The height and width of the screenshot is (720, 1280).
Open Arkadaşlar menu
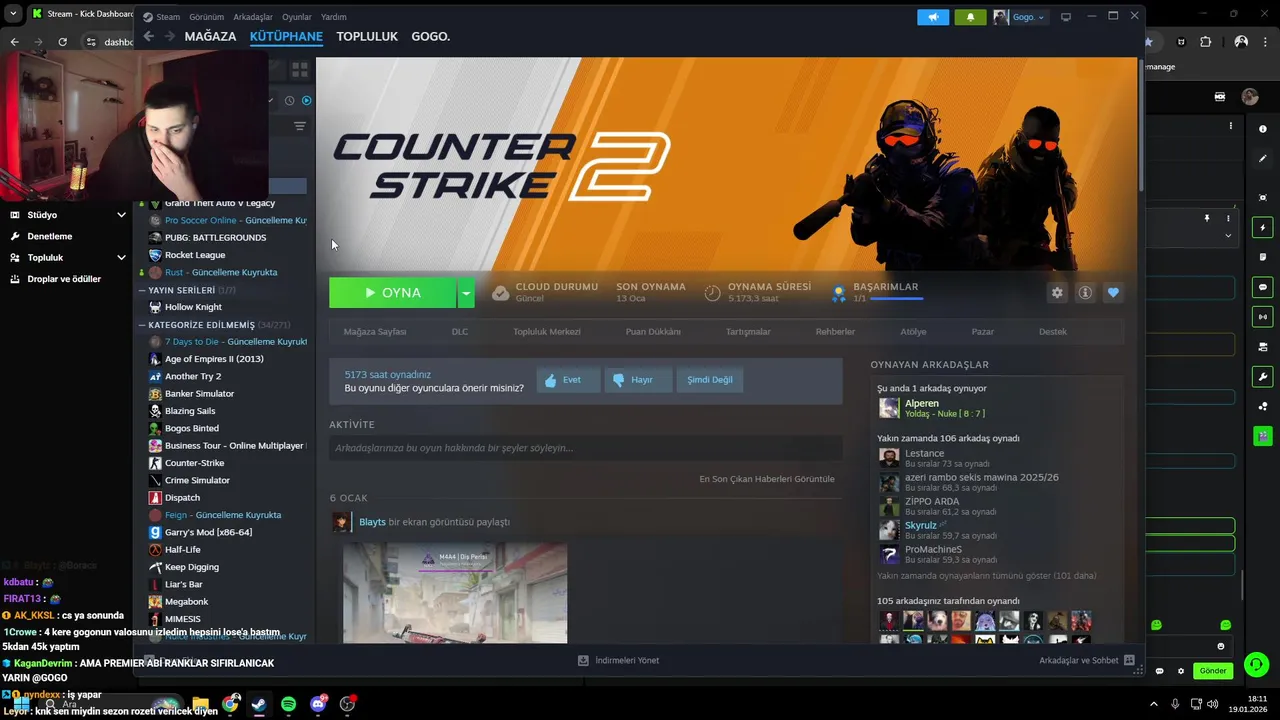click(x=253, y=17)
